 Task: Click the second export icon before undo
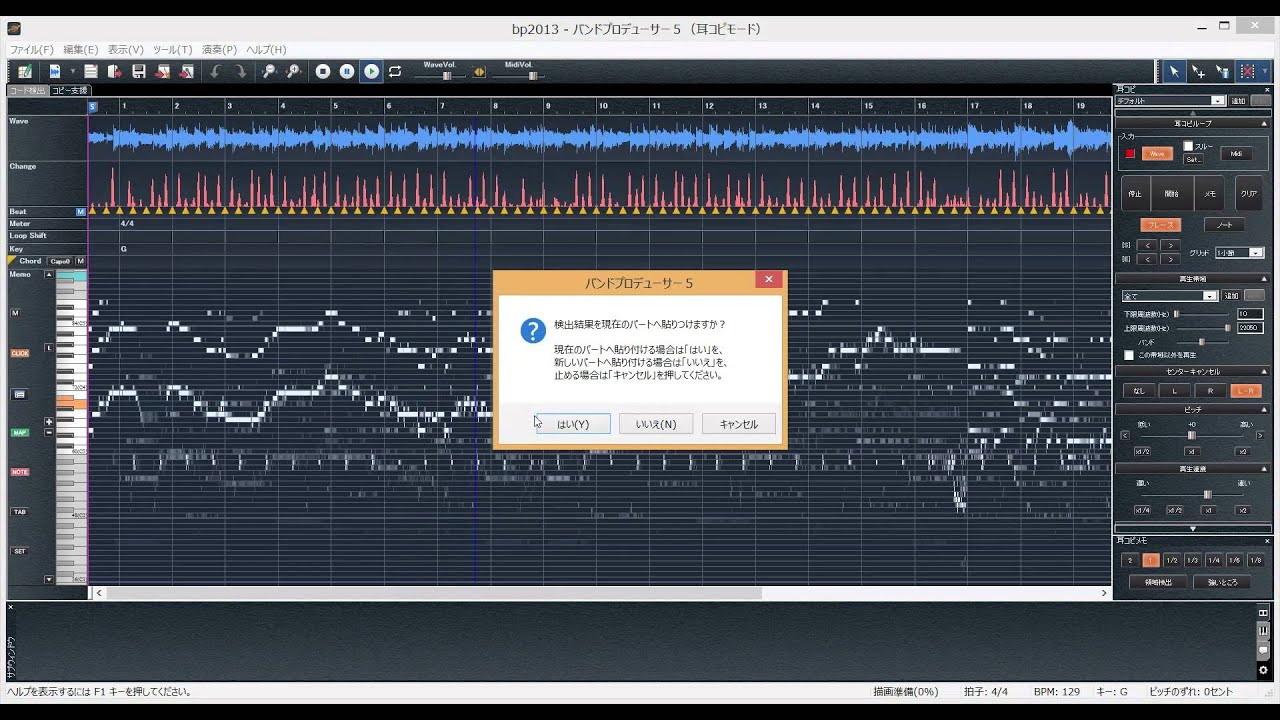tap(187, 71)
